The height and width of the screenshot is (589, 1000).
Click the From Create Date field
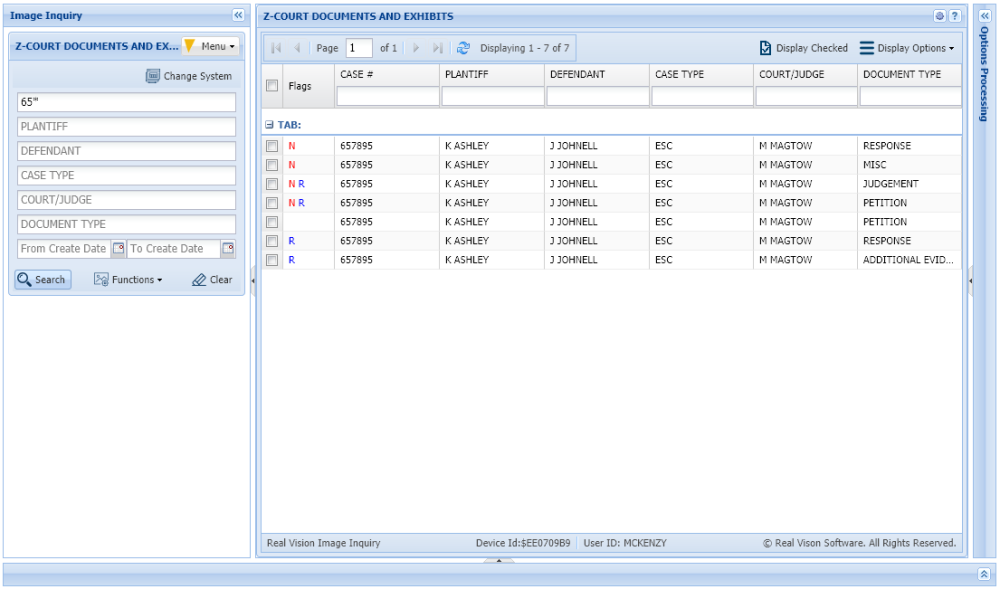click(64, 249)
